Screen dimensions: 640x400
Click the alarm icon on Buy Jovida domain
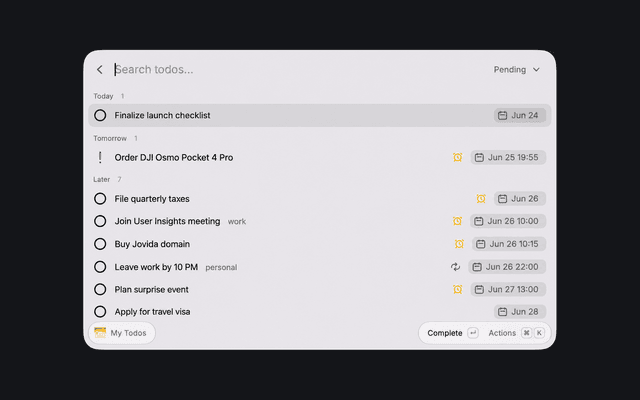pos(459,244)
